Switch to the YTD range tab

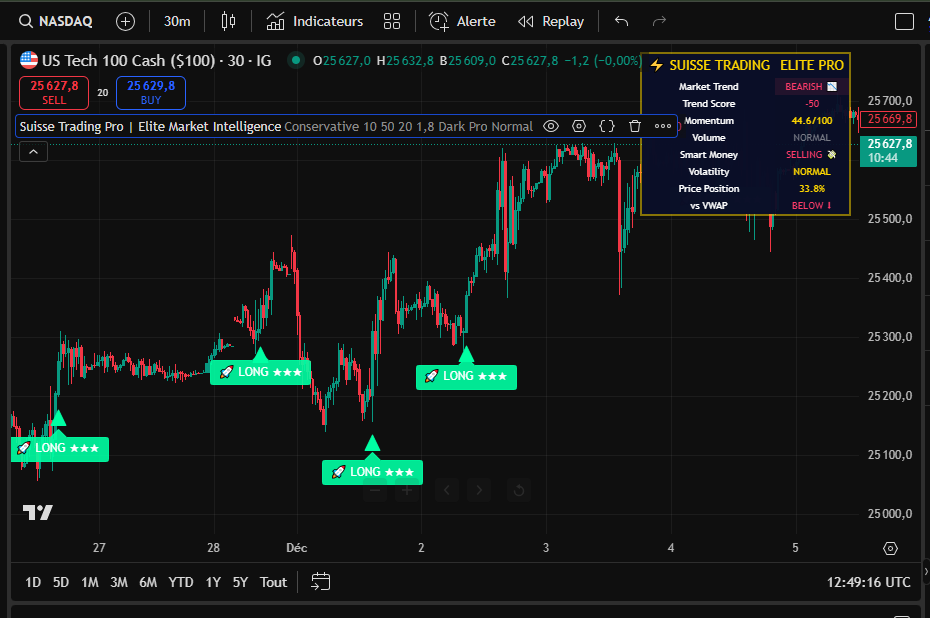click(181, 581)
